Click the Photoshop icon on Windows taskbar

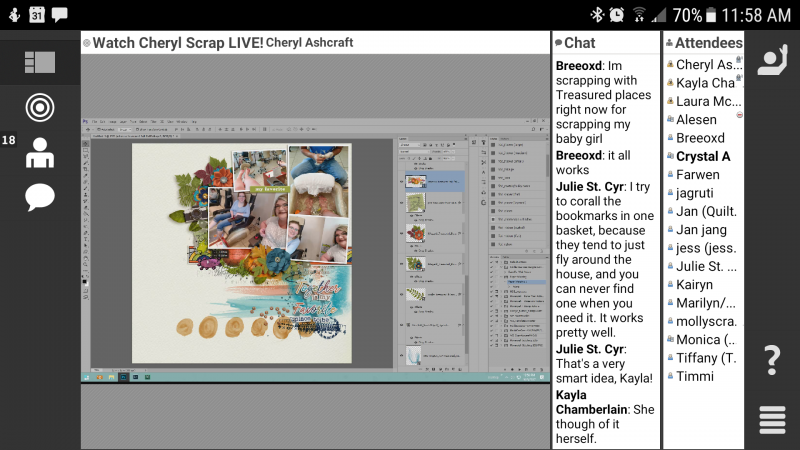tap(123, 378)
